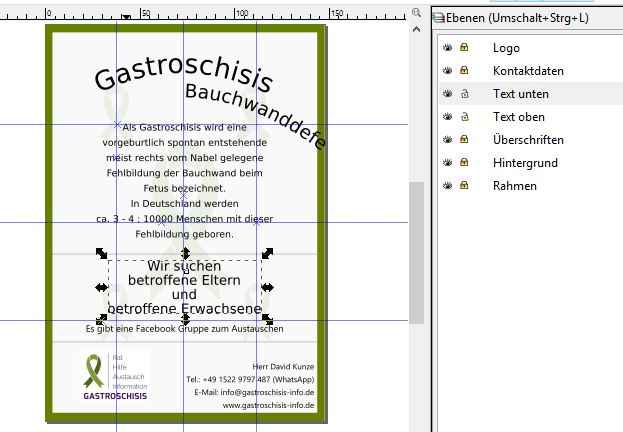Toggle visibility of Text oben layer

point(448,117)
